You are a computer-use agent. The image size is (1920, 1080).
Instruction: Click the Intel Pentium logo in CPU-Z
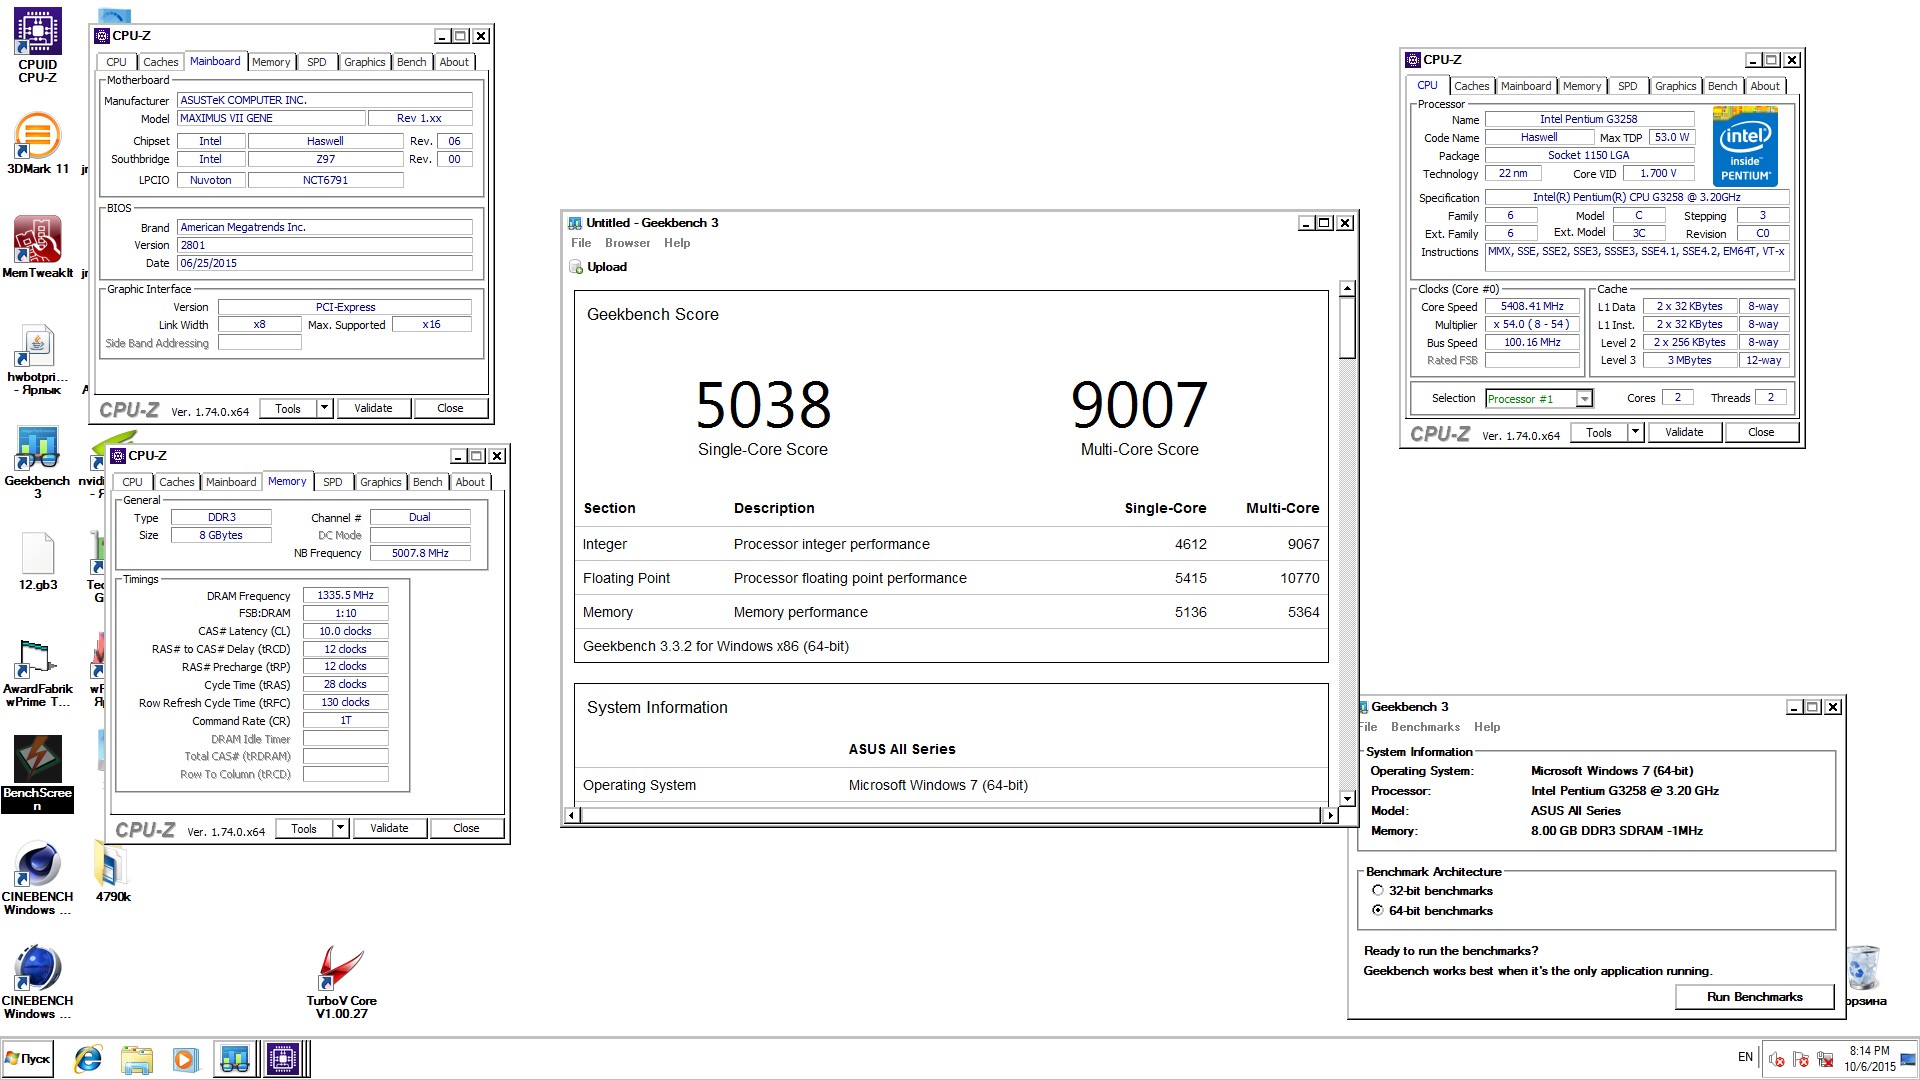click(x=1745, y=149)
